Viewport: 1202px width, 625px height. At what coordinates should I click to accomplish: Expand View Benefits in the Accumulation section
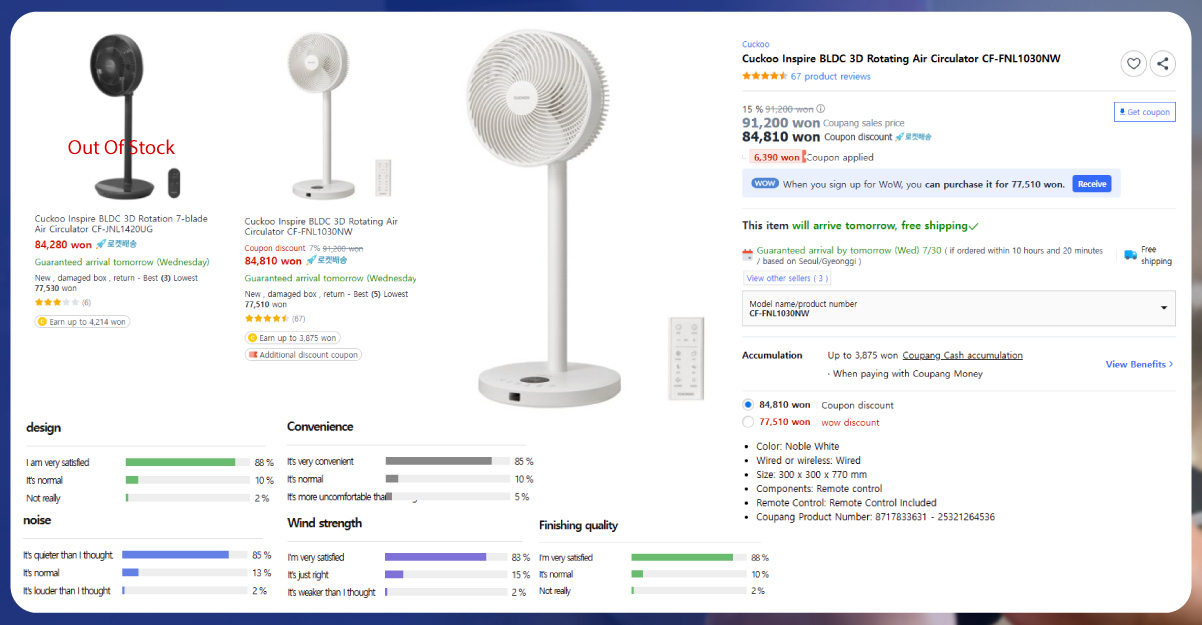1138,364
